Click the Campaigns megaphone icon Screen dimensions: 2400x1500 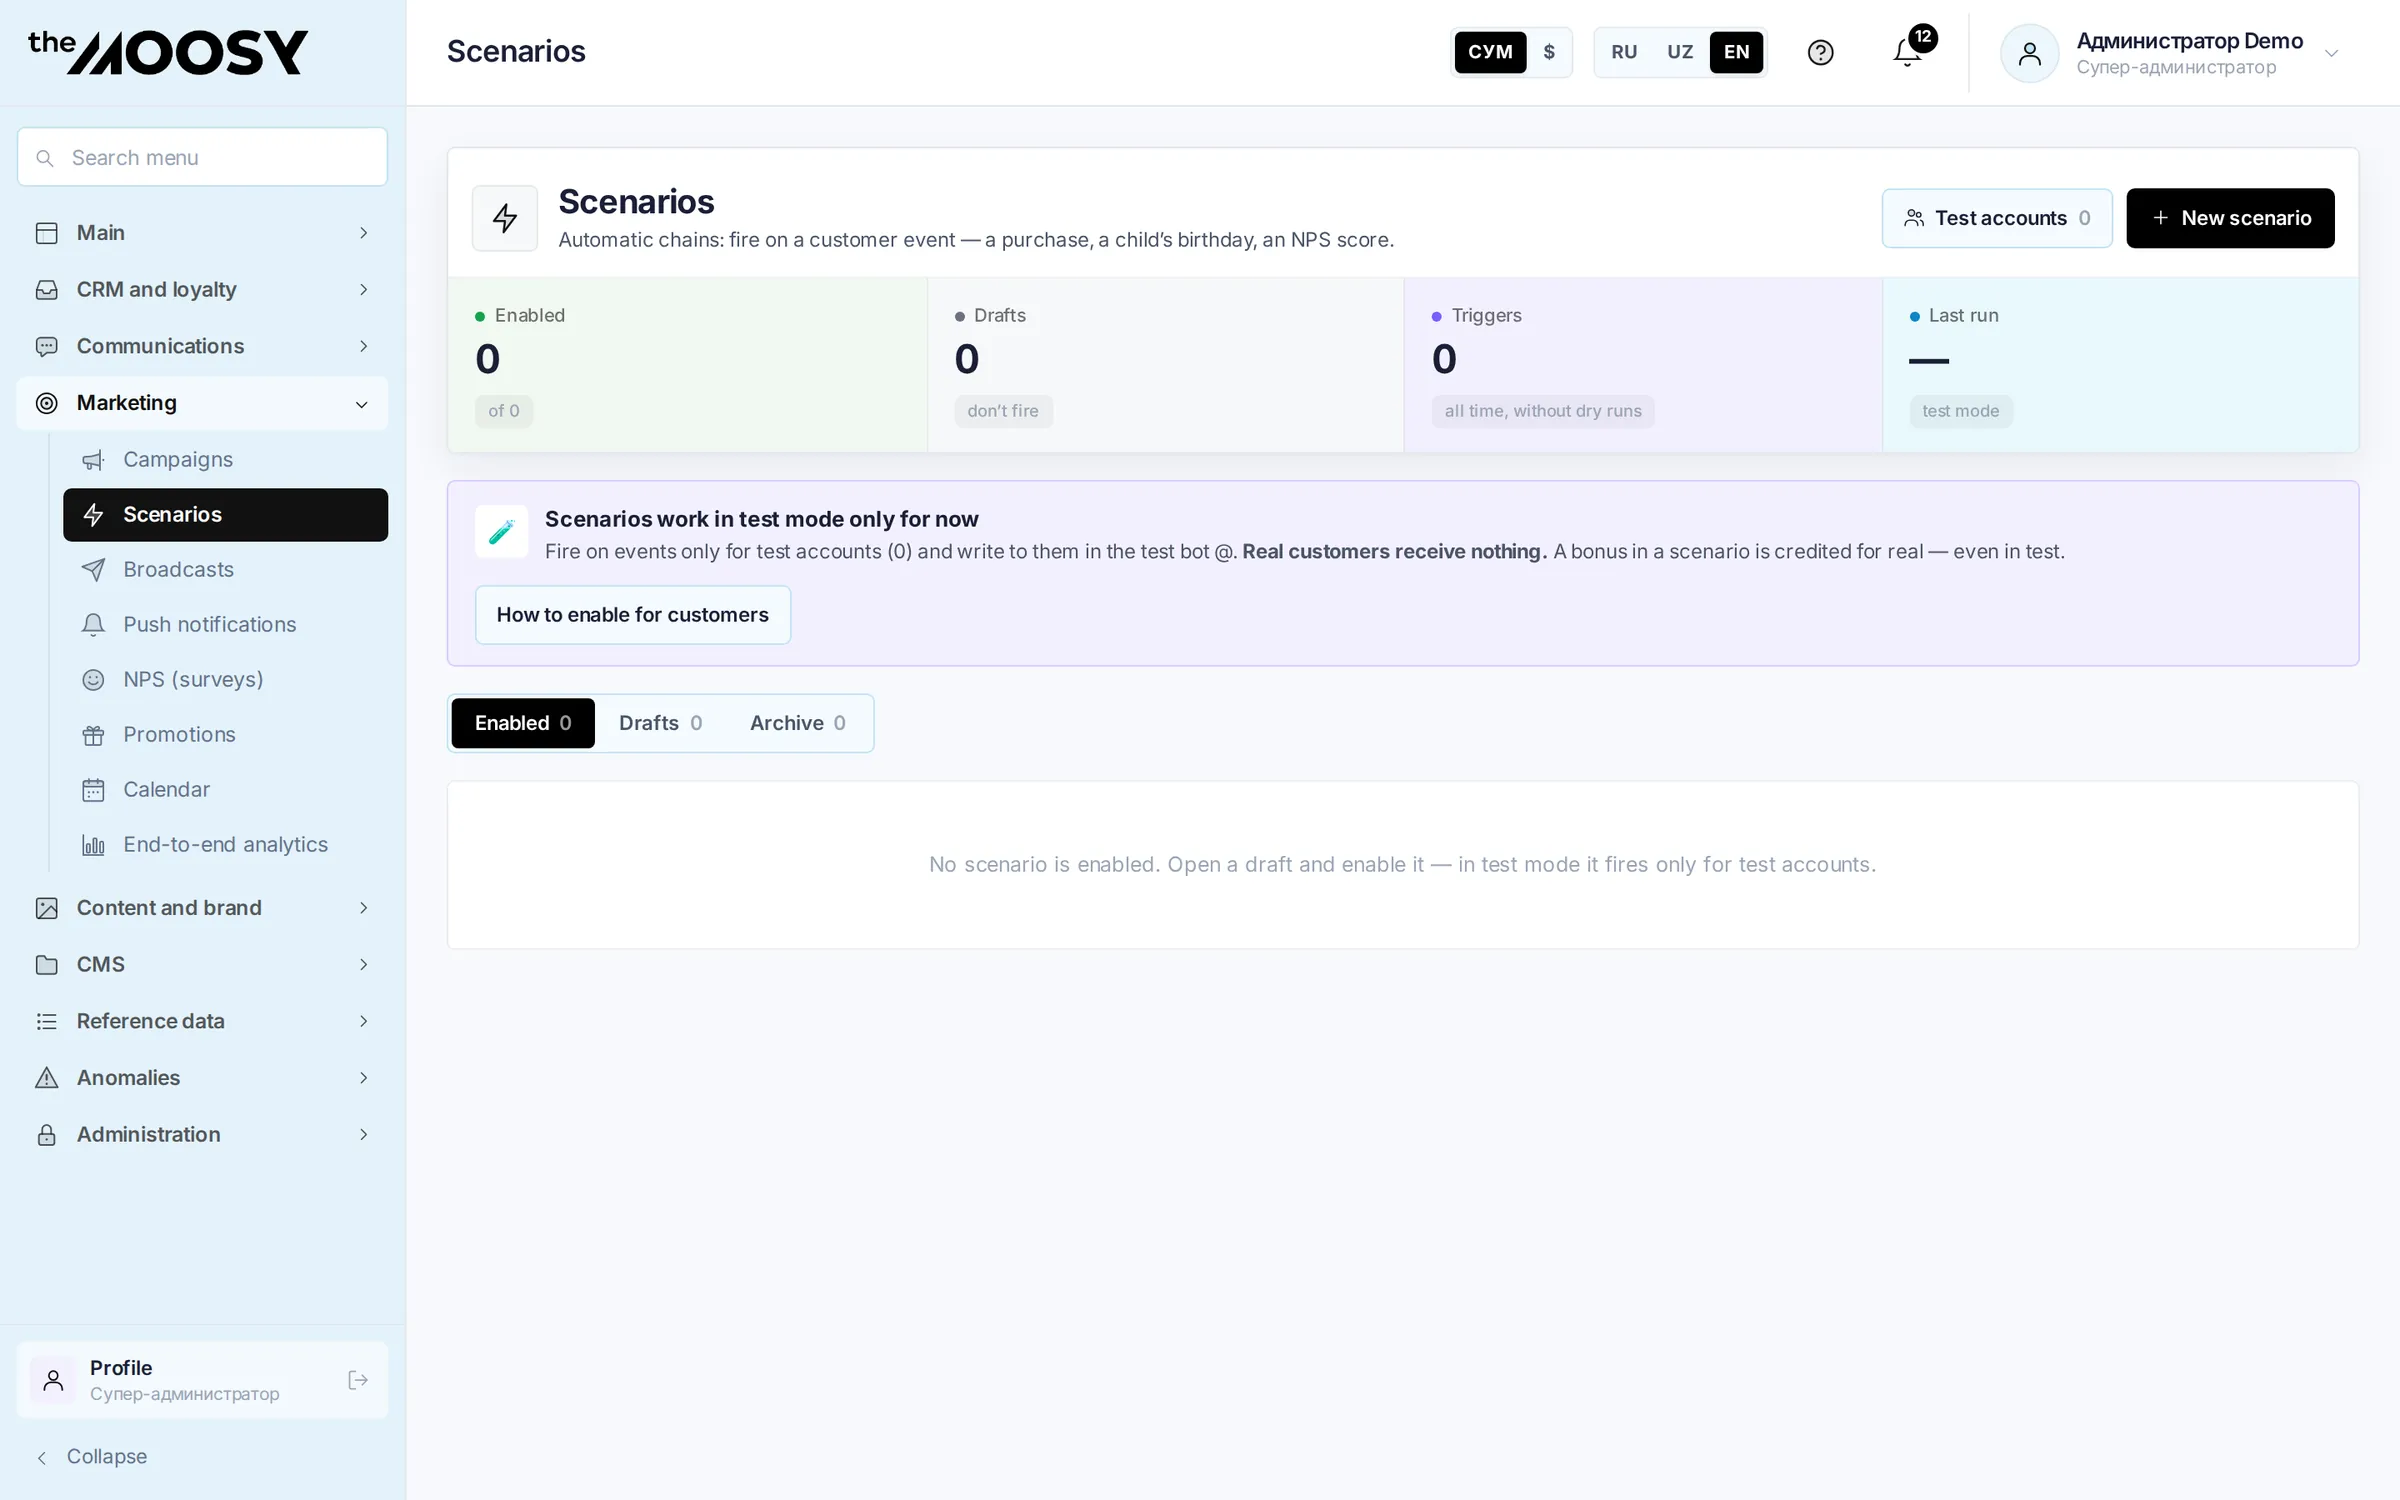click(93, 460)
